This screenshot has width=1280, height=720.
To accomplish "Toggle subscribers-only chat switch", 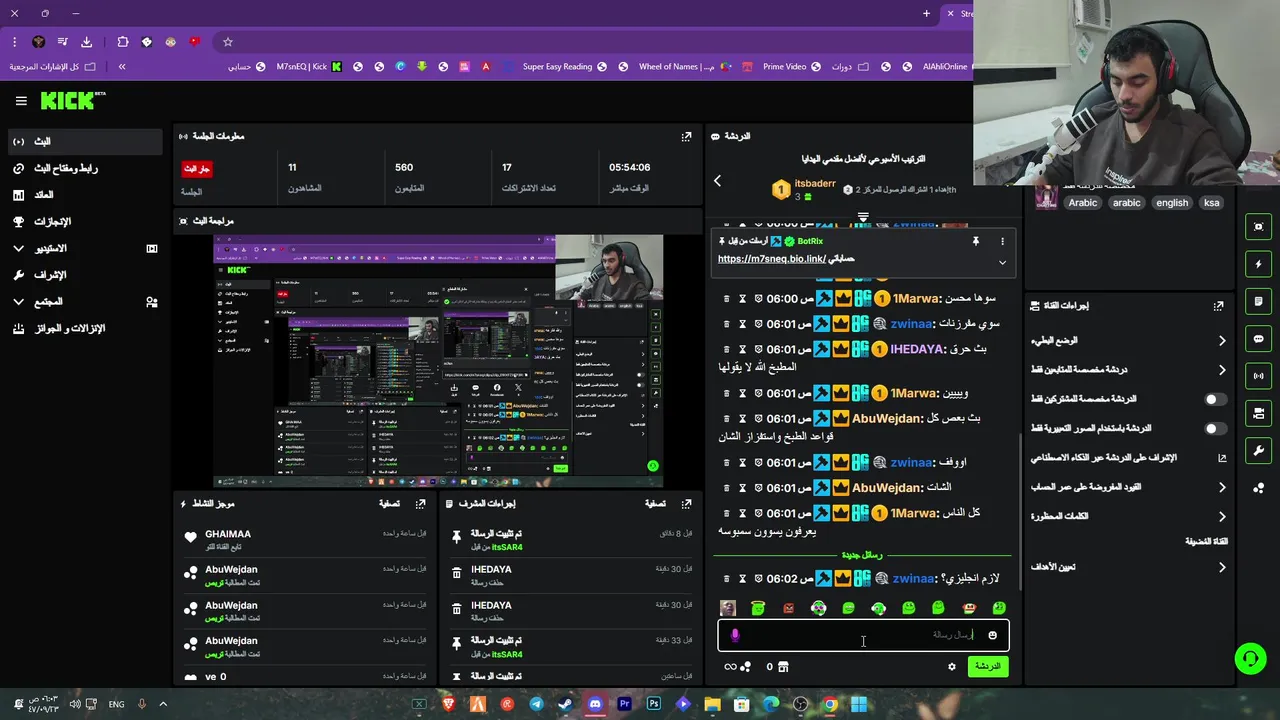I will [x=1215, y=399].
